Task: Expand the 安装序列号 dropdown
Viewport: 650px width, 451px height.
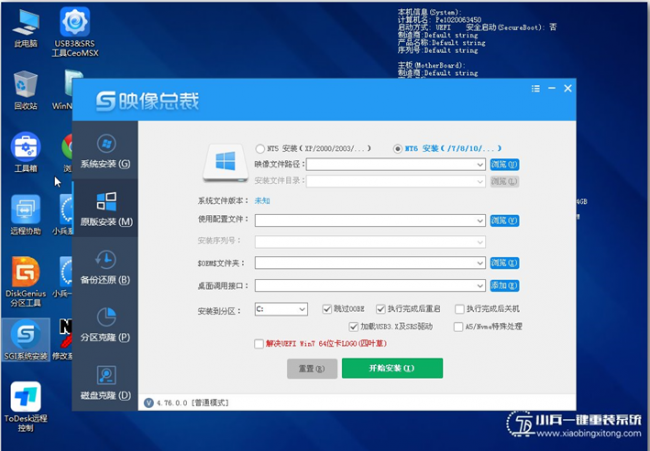Action: [480, 242]
